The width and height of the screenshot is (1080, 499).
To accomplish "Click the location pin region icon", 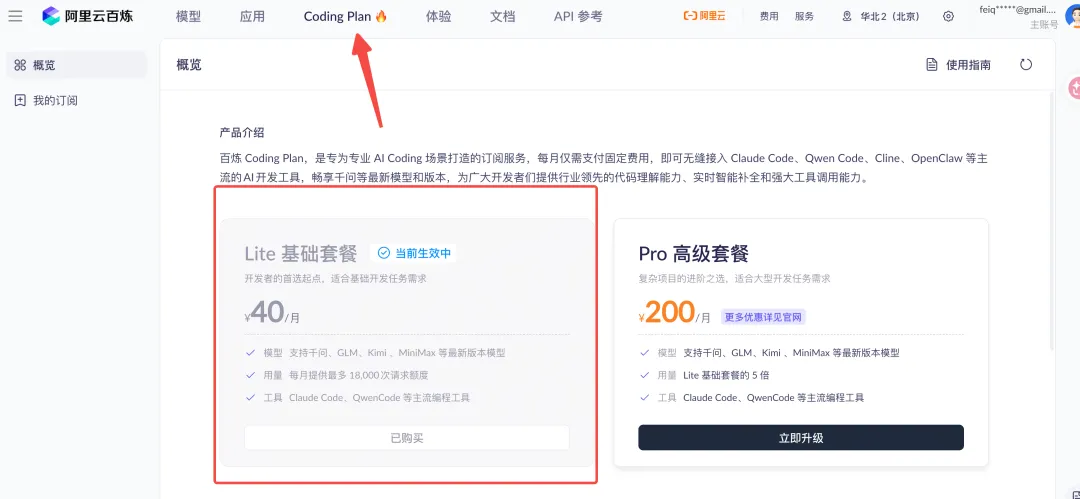I will [847, 17].
